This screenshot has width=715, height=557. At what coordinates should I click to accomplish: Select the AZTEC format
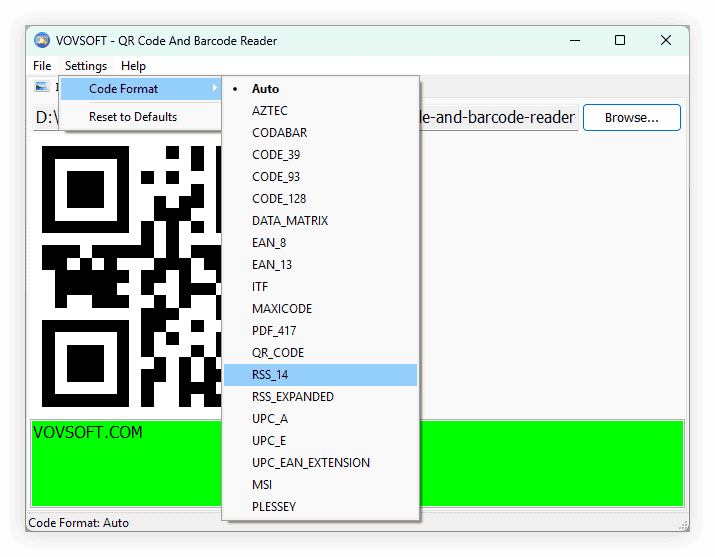pos(321,111)
